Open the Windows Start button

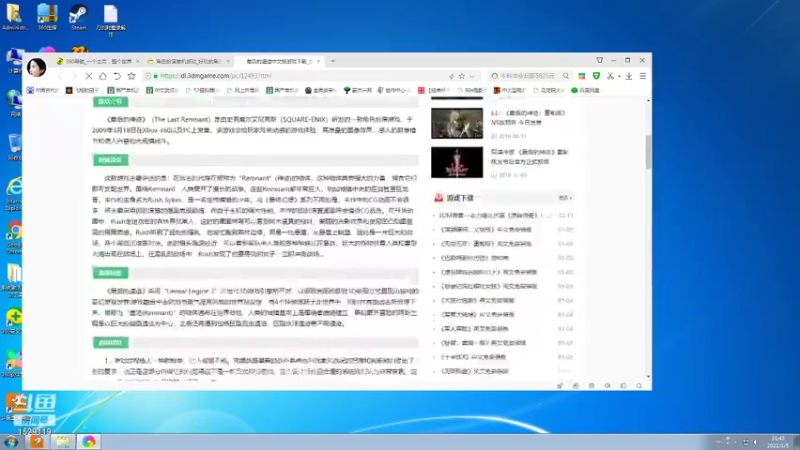pyautogui.click(x=11, y=442)
